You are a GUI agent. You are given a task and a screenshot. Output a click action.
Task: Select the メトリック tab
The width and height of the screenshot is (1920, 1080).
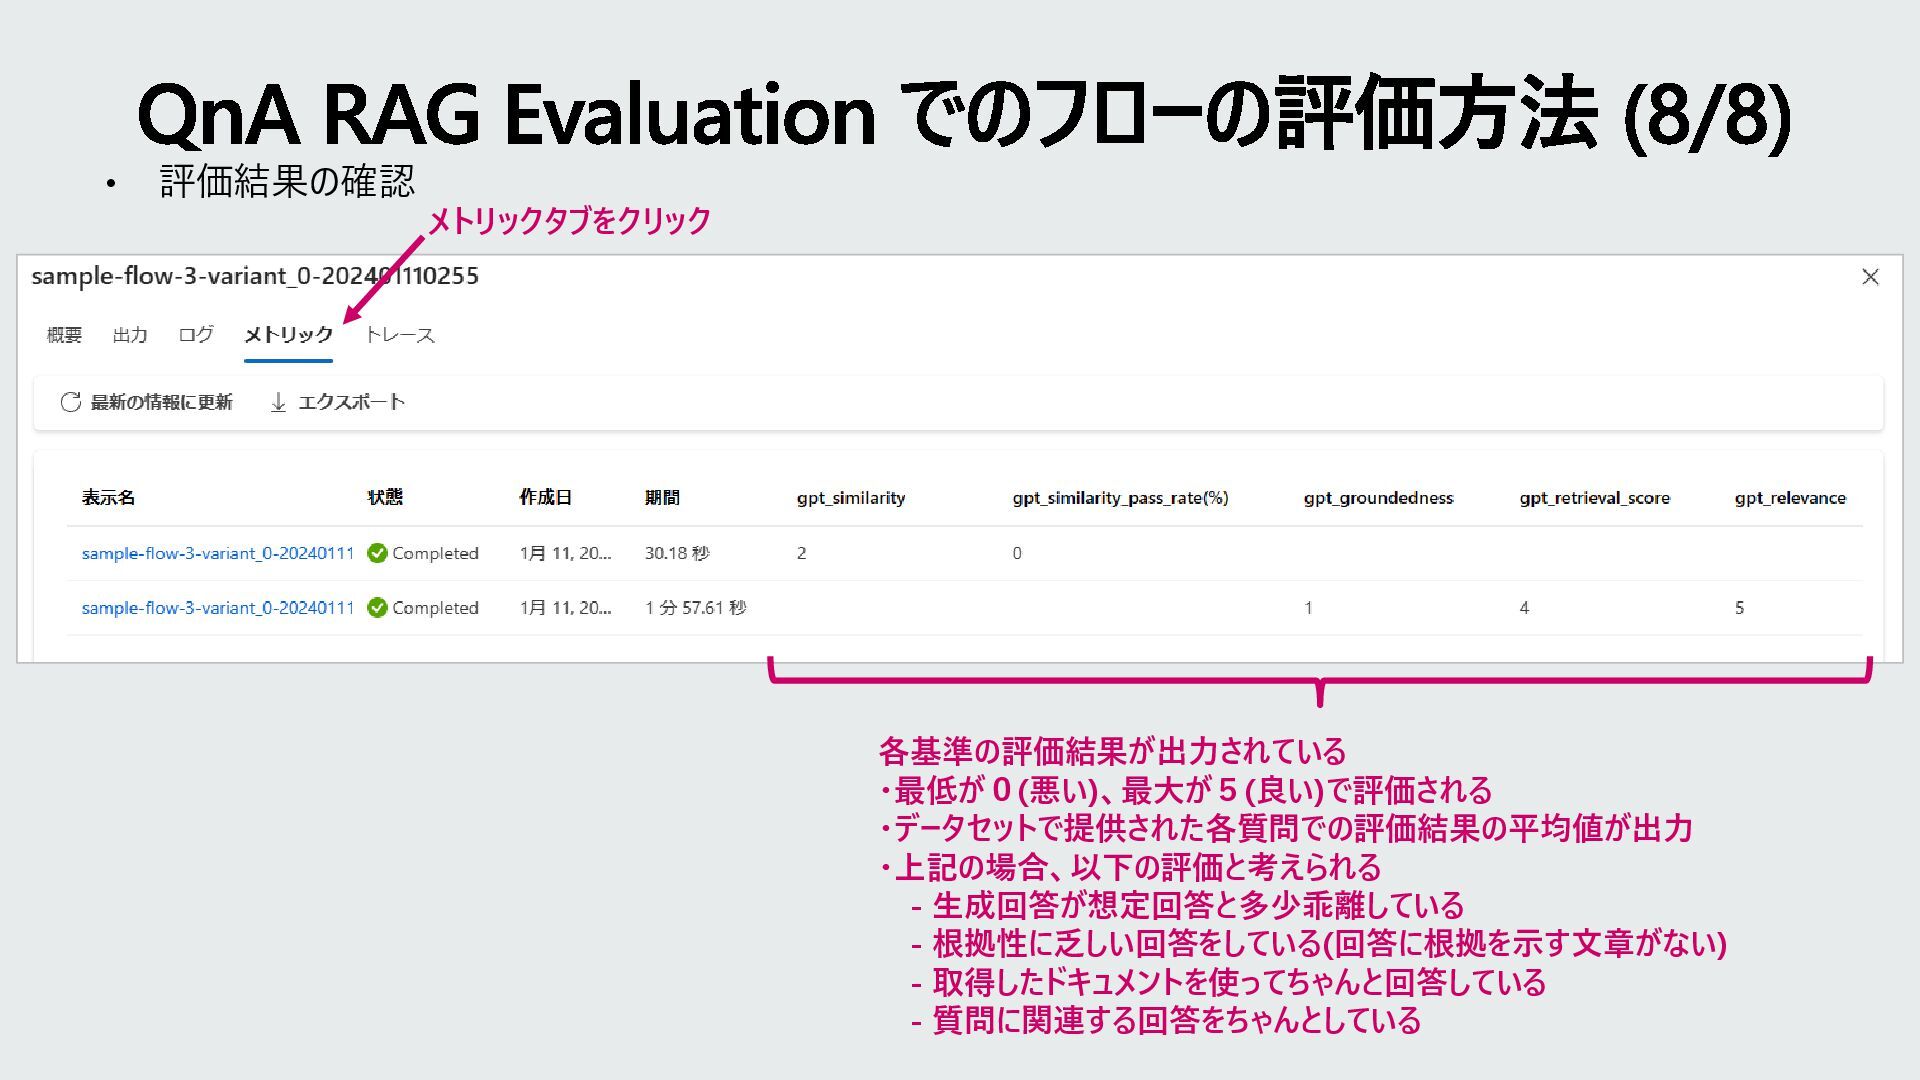pyautogui.click(x=288, y=335)
